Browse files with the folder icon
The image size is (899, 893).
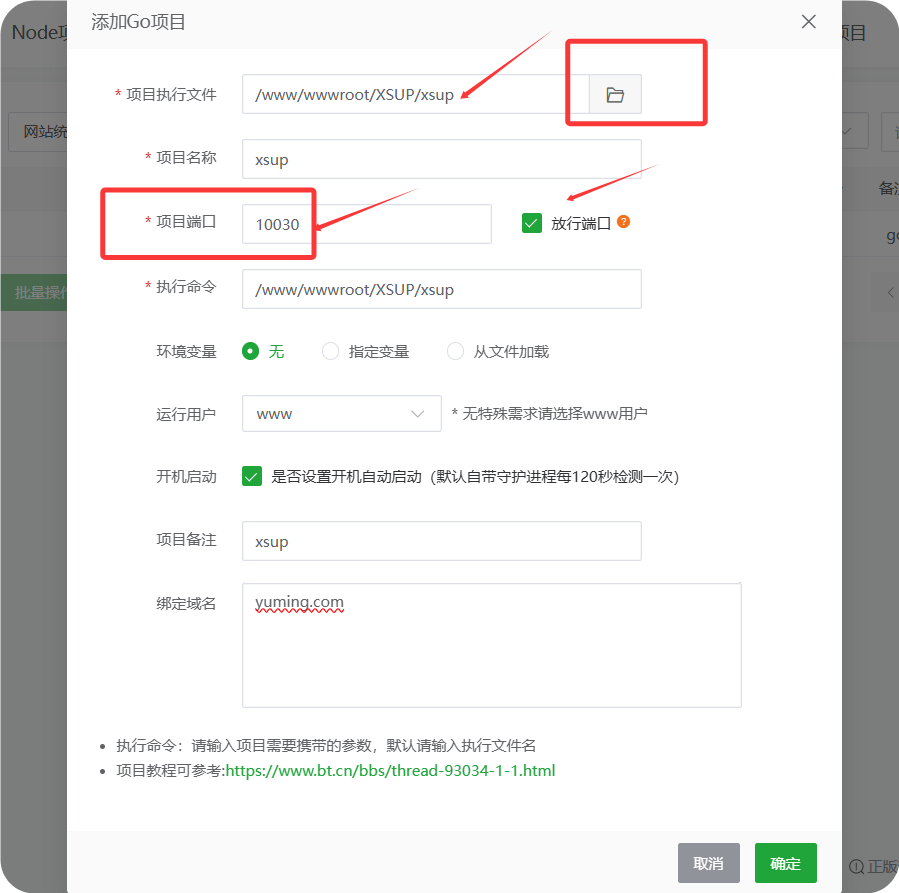tap(614, 94)
